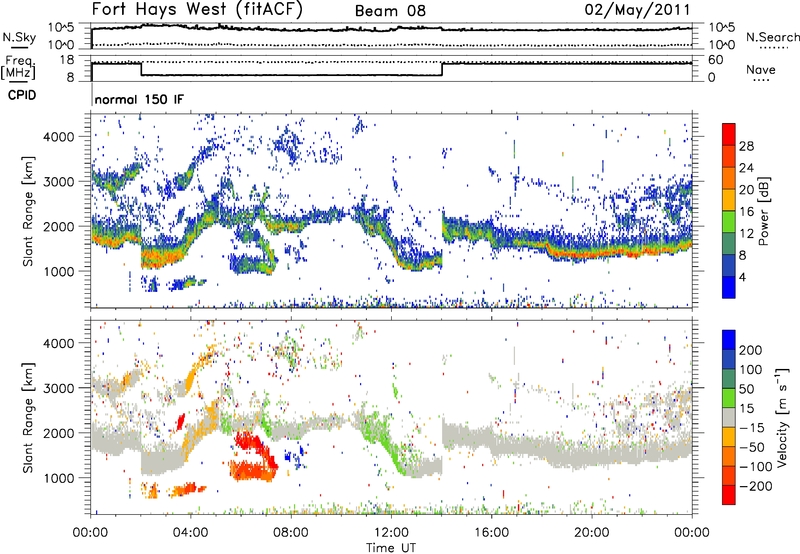Image resolution: width=800 pixels, height=554 pixels.
Task: Click the Power scale value '28'
Action: coord(746,146)
